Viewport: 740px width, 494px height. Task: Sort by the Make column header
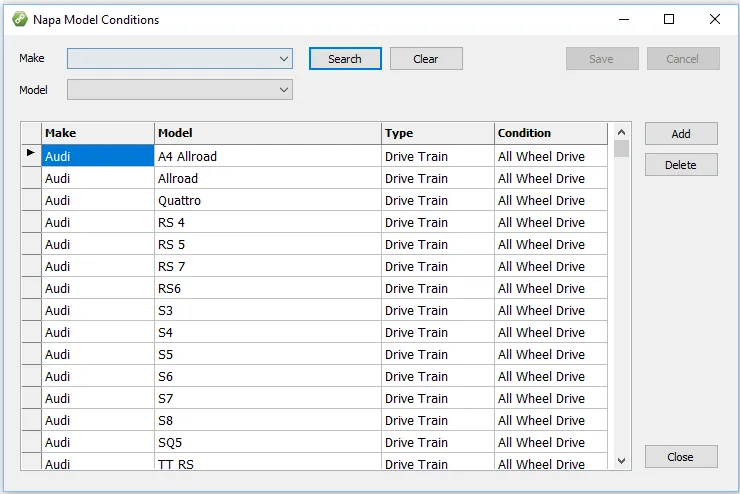pos(98,133)
